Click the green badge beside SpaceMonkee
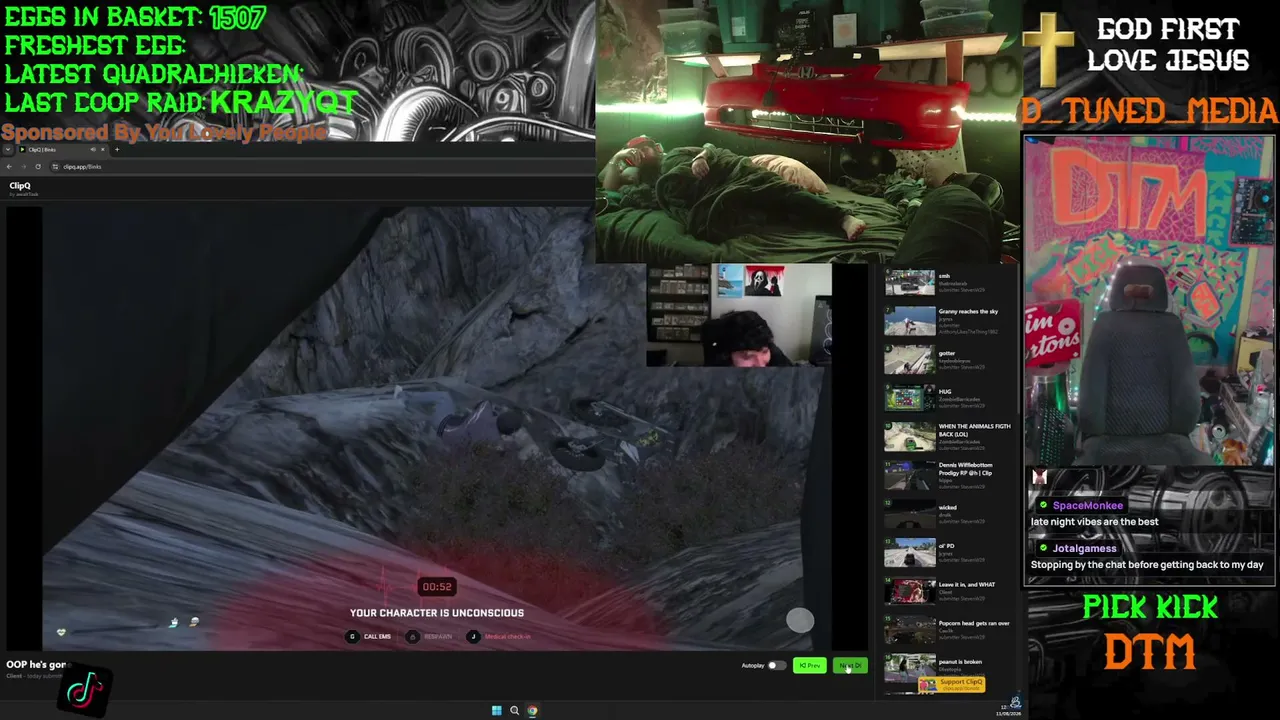1280x720 pixels. click(1044, 506)
